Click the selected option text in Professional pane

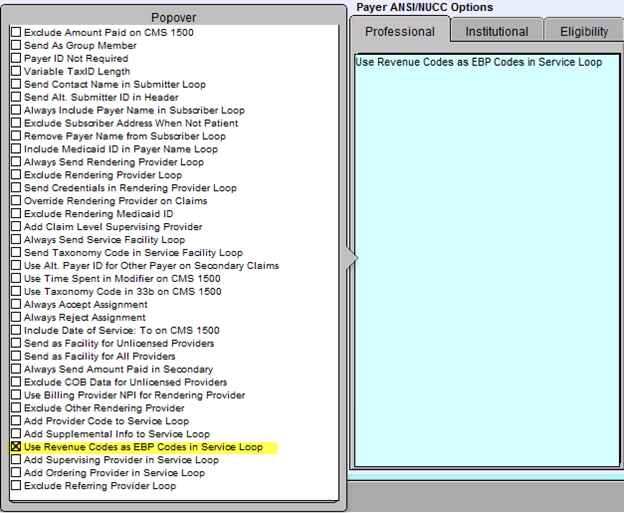(479, 62)
